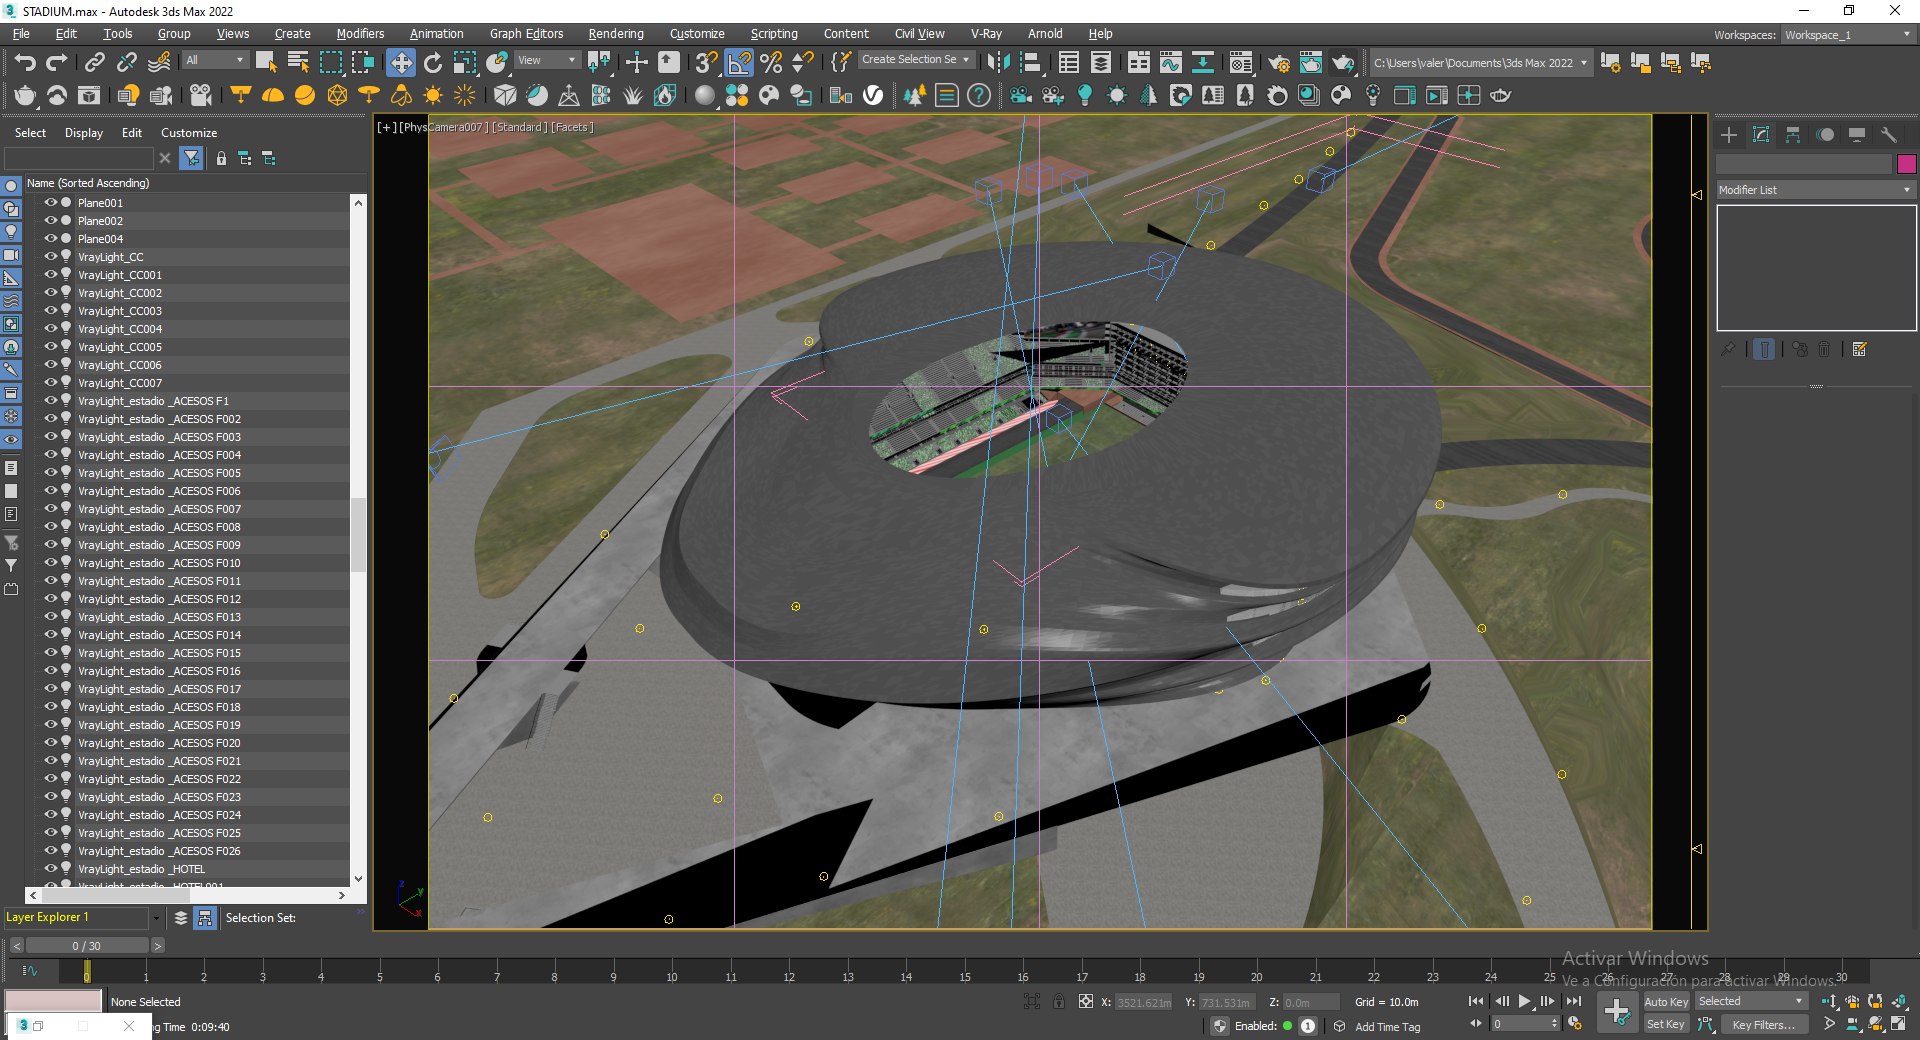
Task: Open the V-Ray menu
Action: [x=986, y=34]
